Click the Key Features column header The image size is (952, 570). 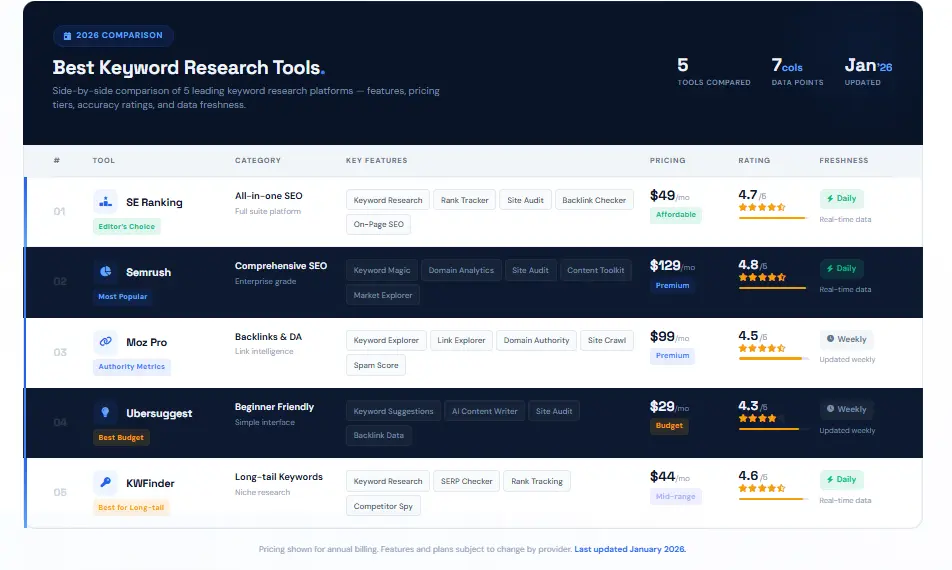376,161
